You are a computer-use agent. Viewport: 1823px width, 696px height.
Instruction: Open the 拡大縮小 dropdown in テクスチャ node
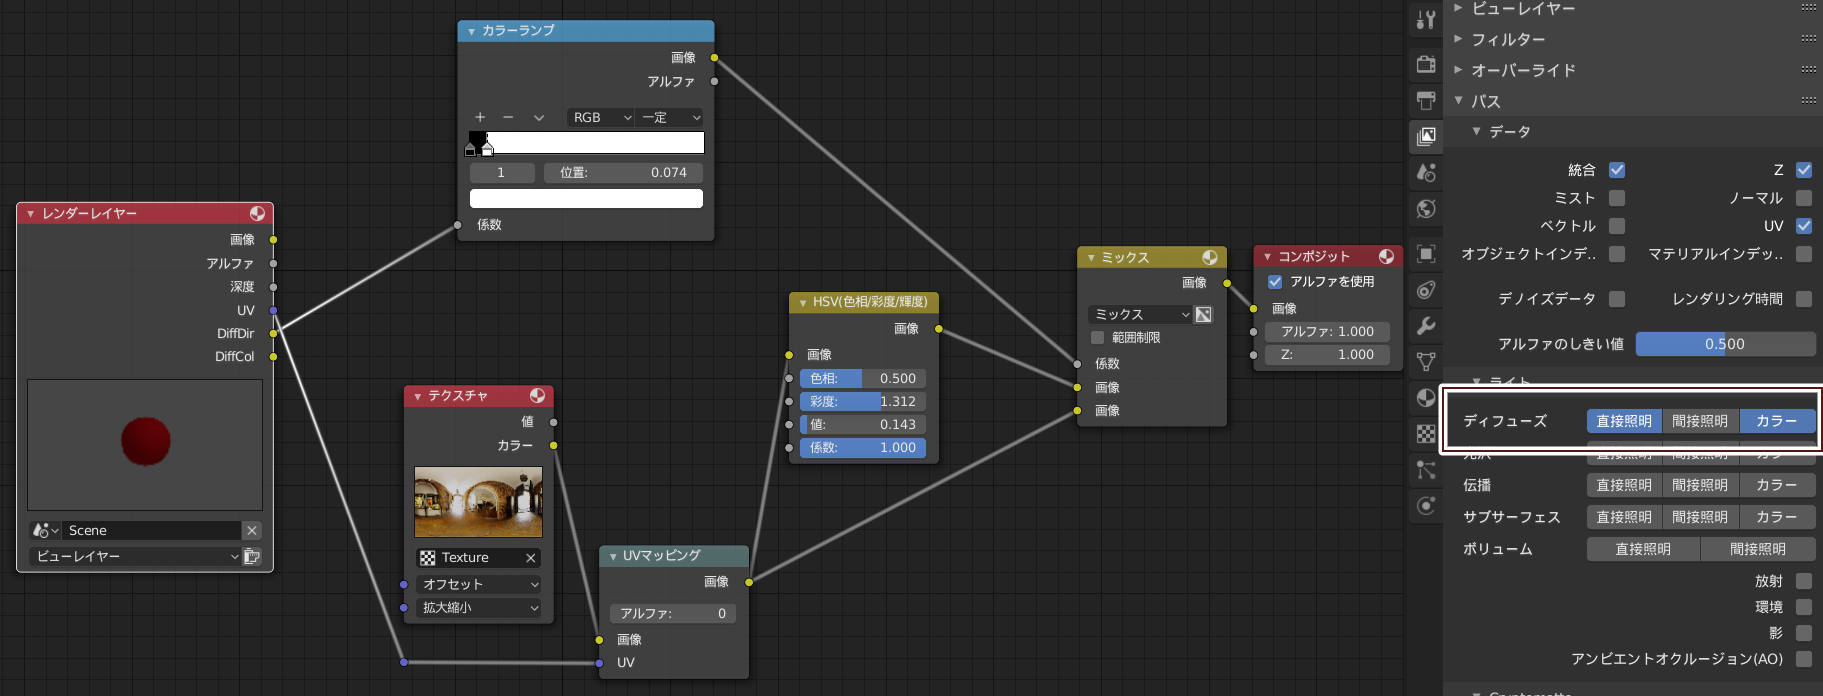tap(478, 607)
